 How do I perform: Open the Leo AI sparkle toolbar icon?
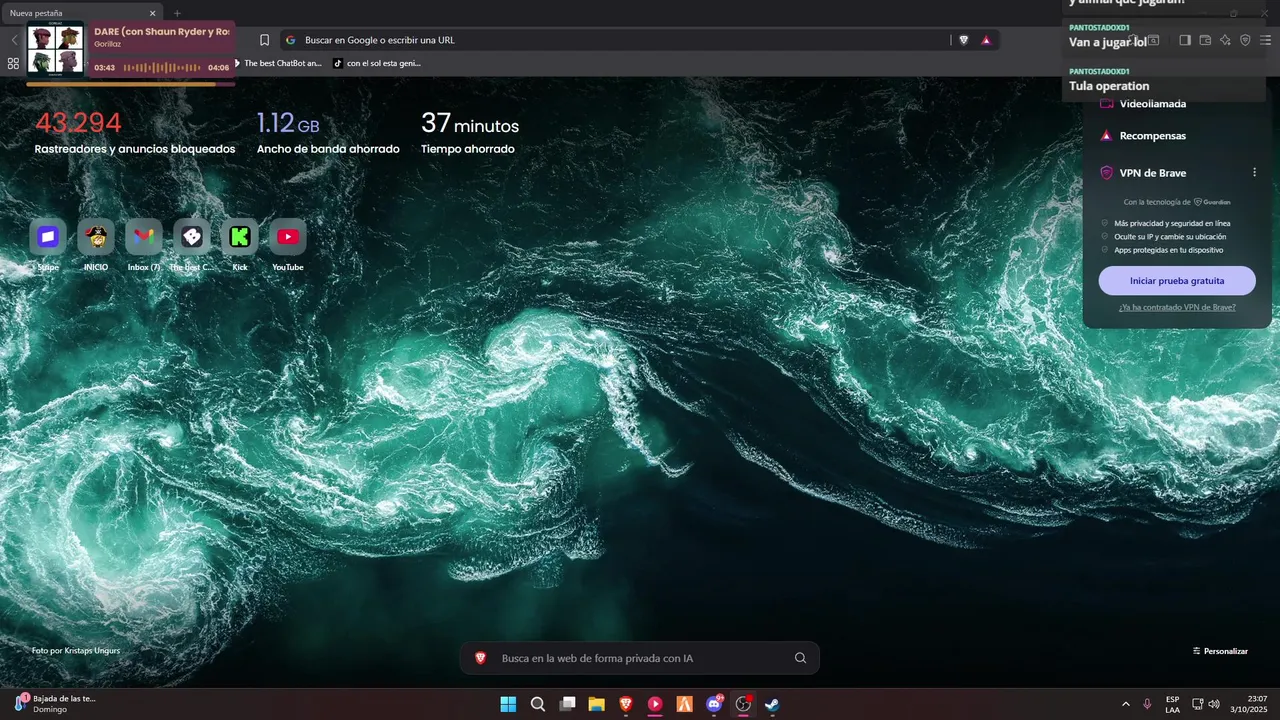click(x=1225, y=40)
